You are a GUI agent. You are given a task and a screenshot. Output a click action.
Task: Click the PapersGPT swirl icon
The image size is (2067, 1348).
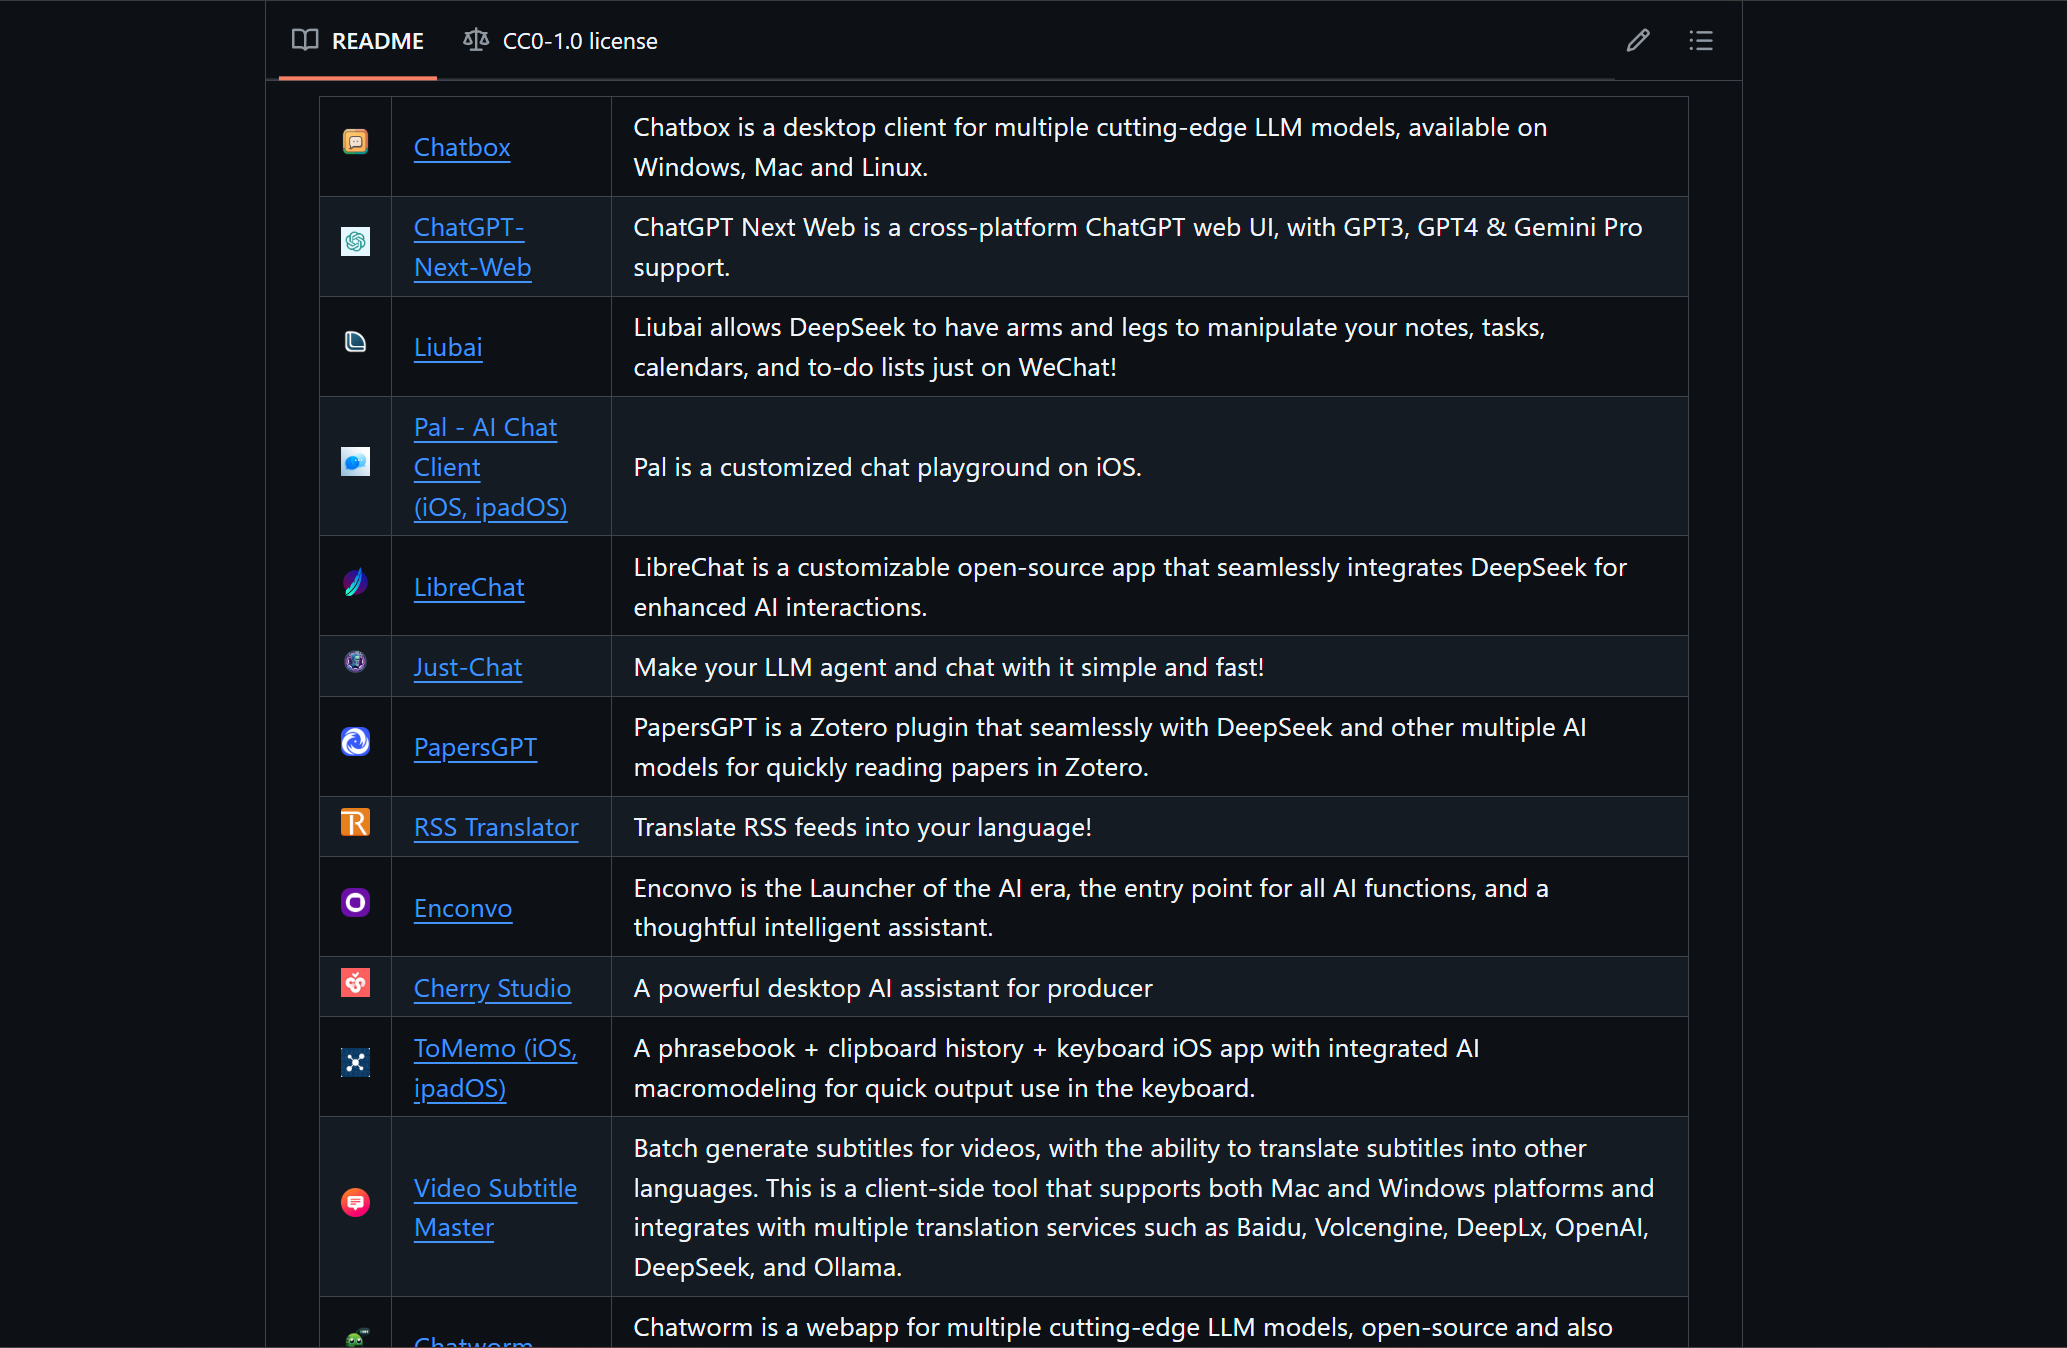(x=355, y=742)
